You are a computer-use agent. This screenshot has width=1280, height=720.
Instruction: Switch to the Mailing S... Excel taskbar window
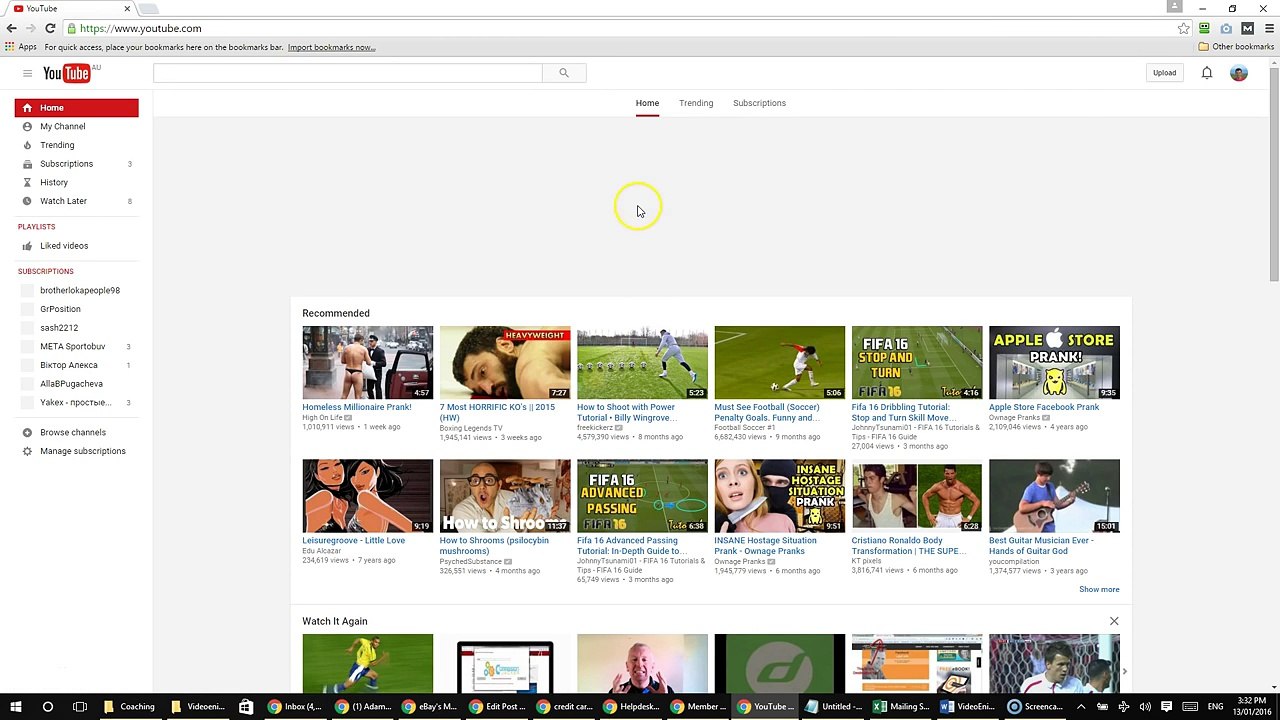[x=901, y=707]
